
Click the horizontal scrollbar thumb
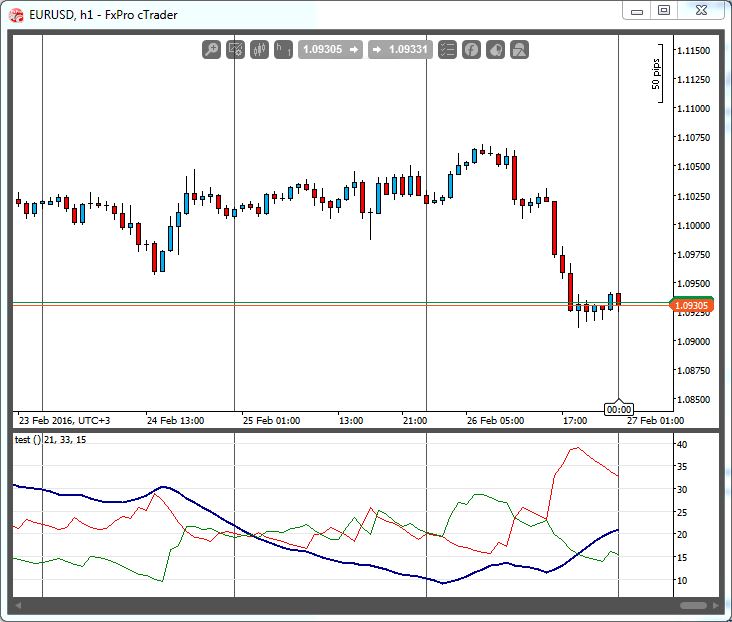tap(693, 606)
